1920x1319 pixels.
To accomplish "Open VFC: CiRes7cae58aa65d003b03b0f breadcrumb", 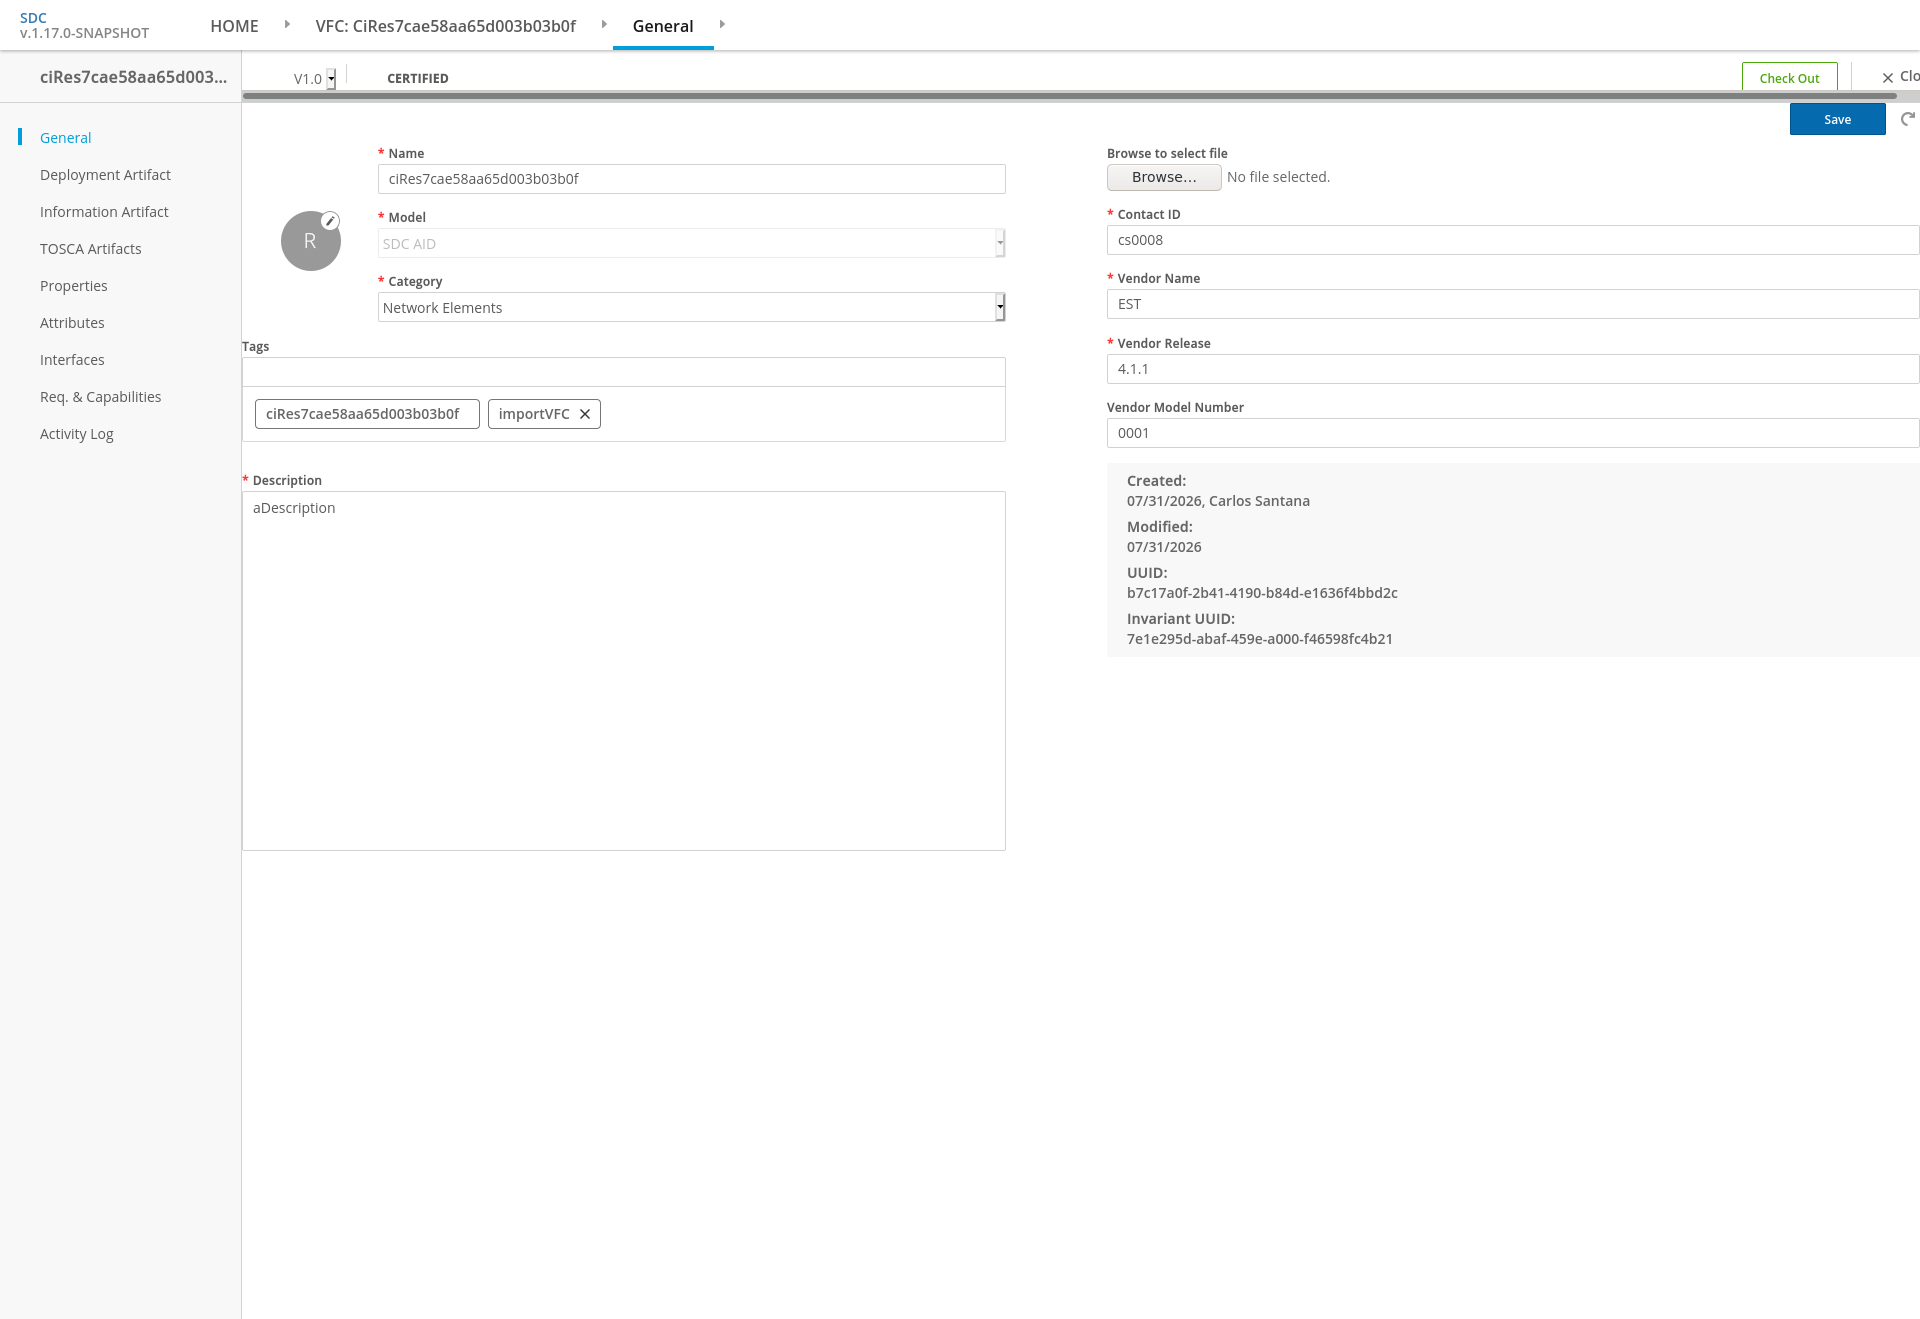I will pyautogui.click(x=445, y=26).
